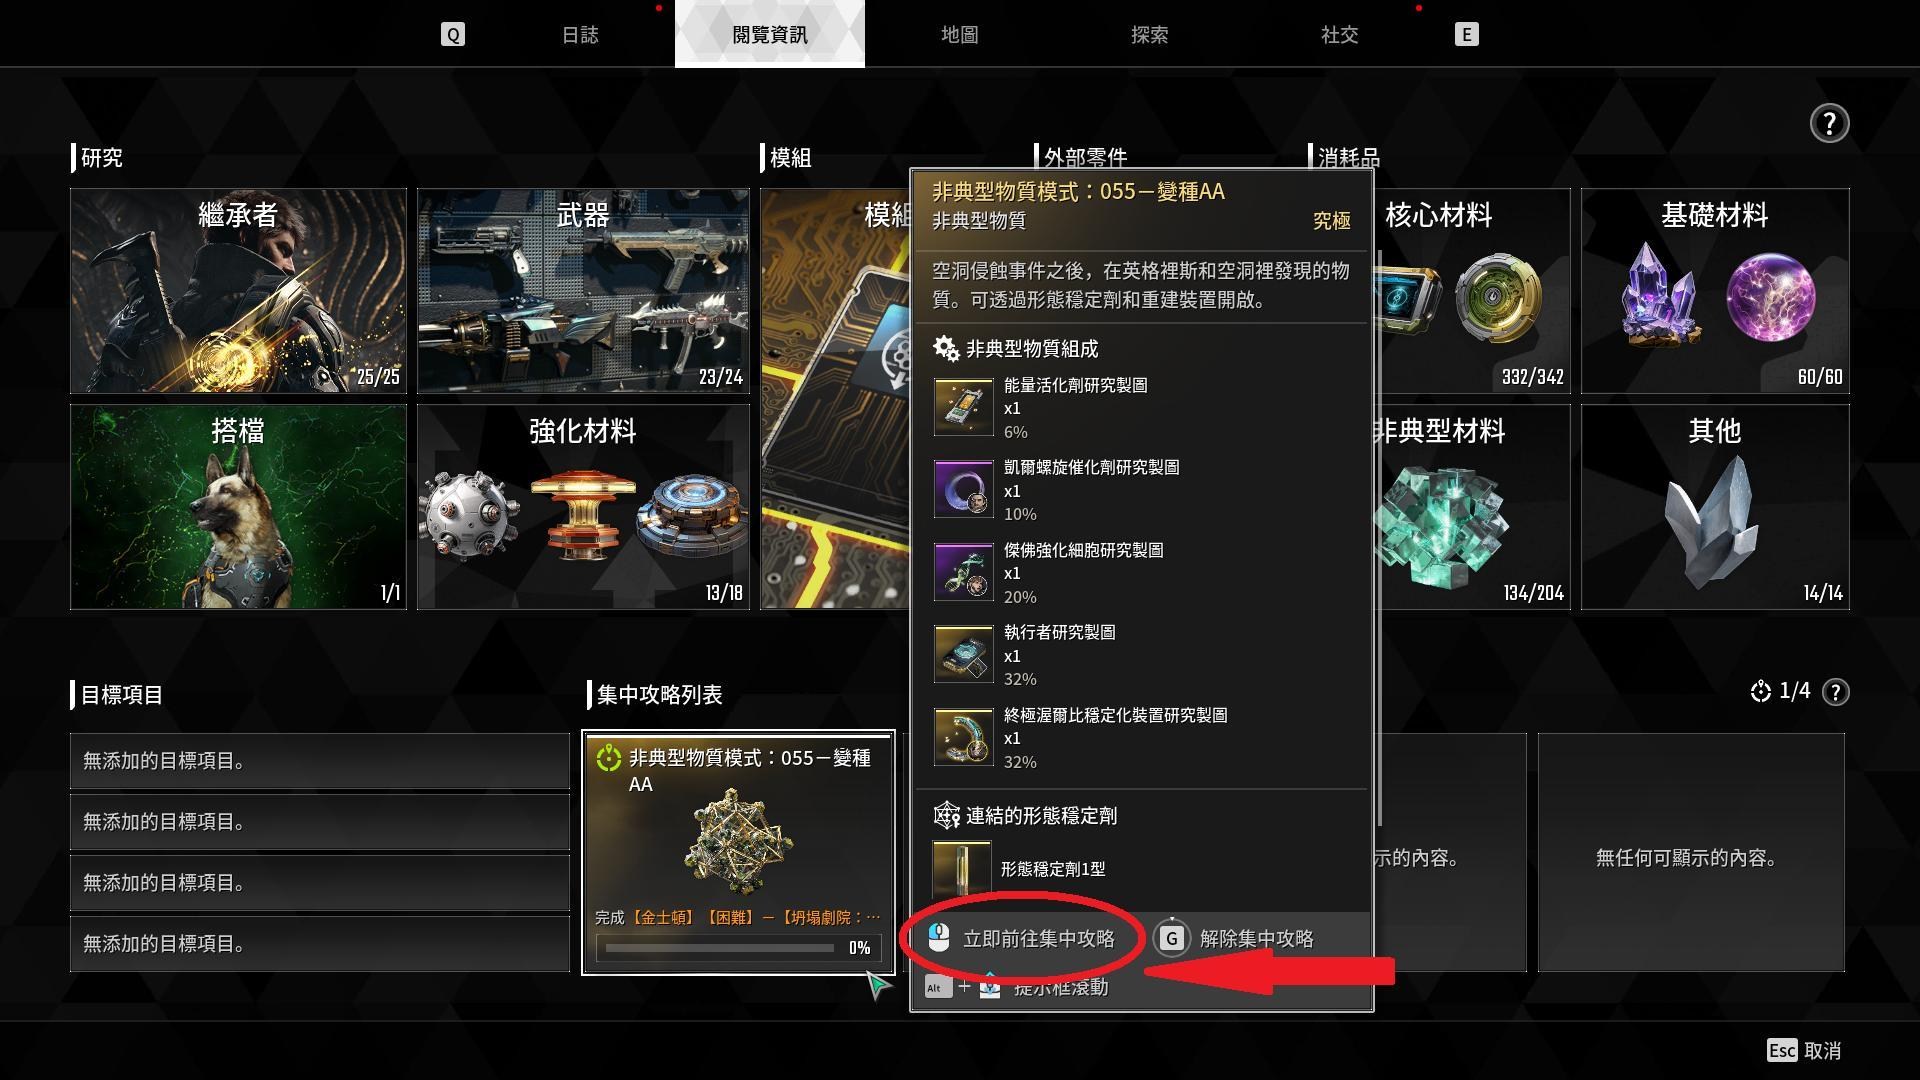Click the E key next tab icon

[x=1466, y=35]
